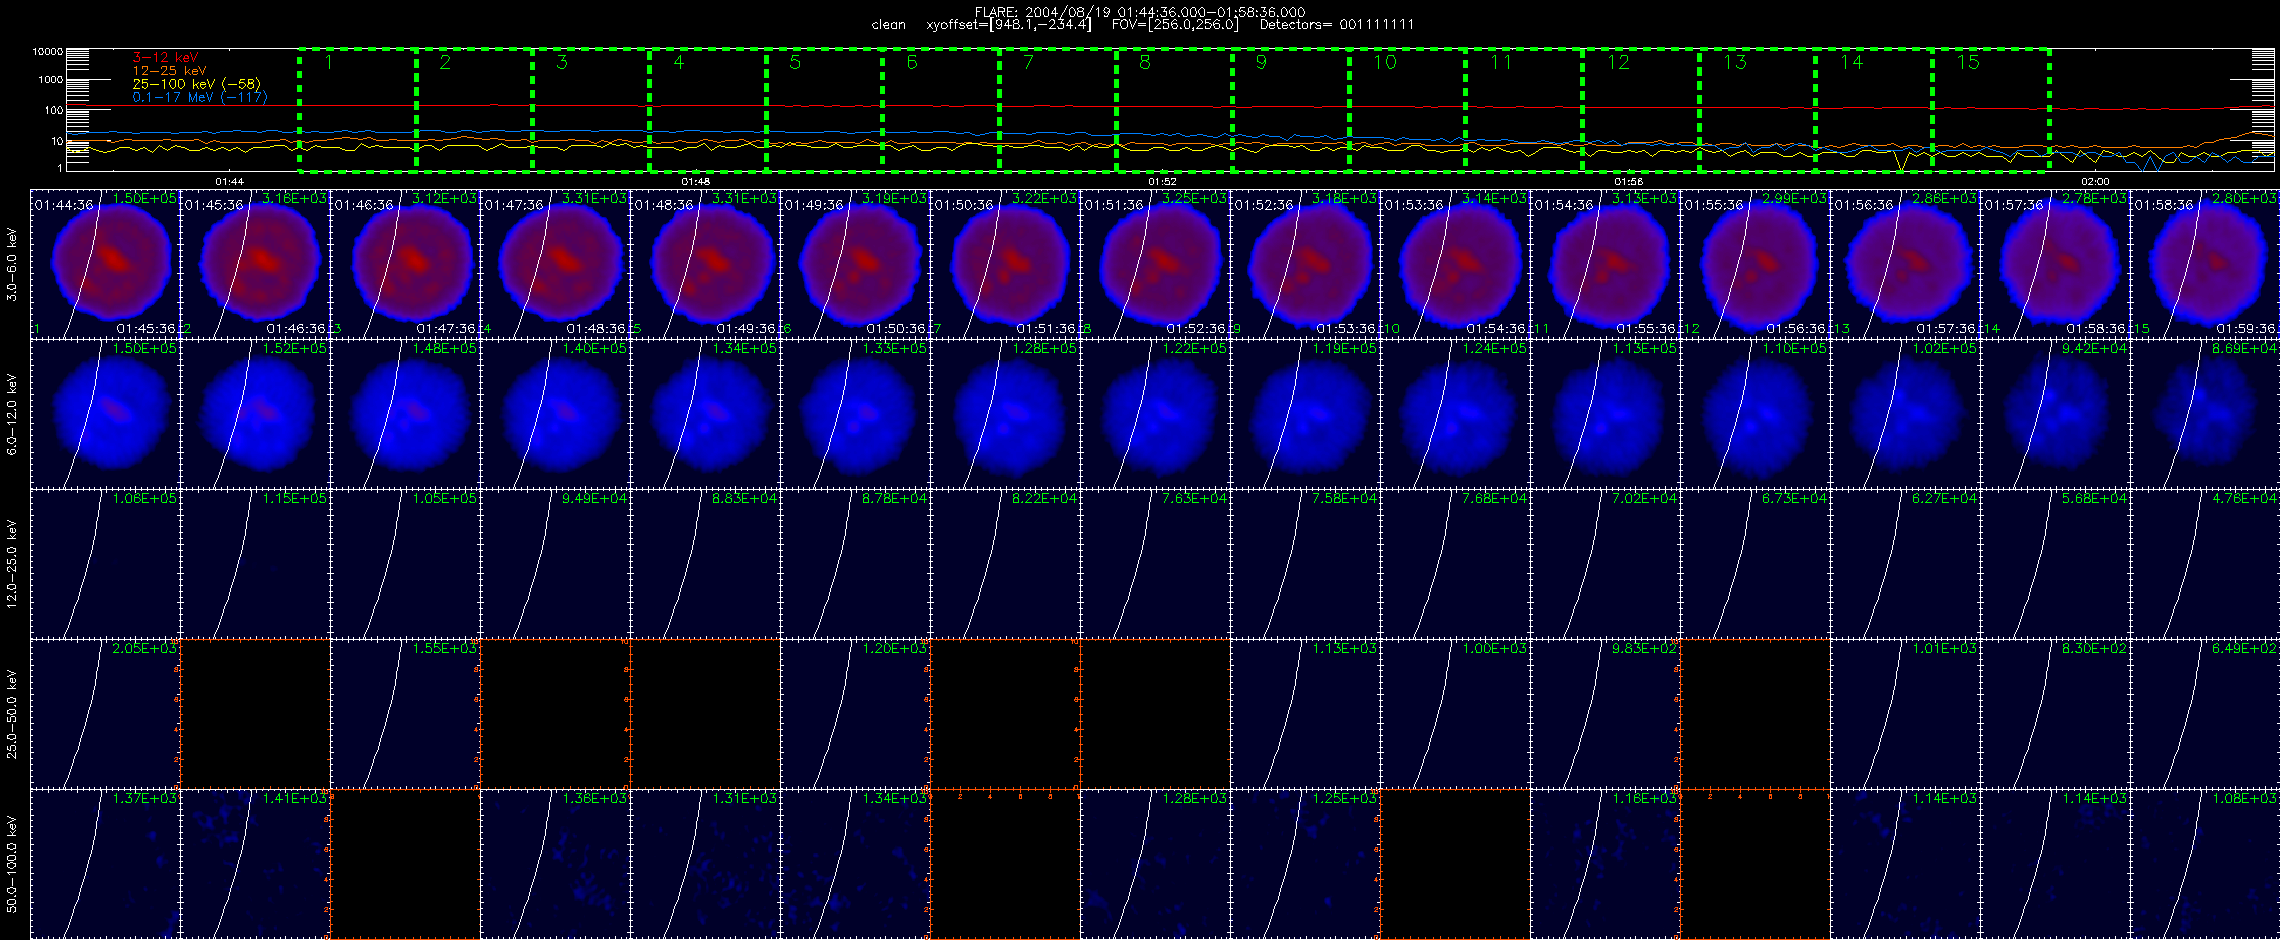Open the 3.0-6.0 keV image labeled 2.99E+03
2280x940 pixels.
click(1755, 264)
